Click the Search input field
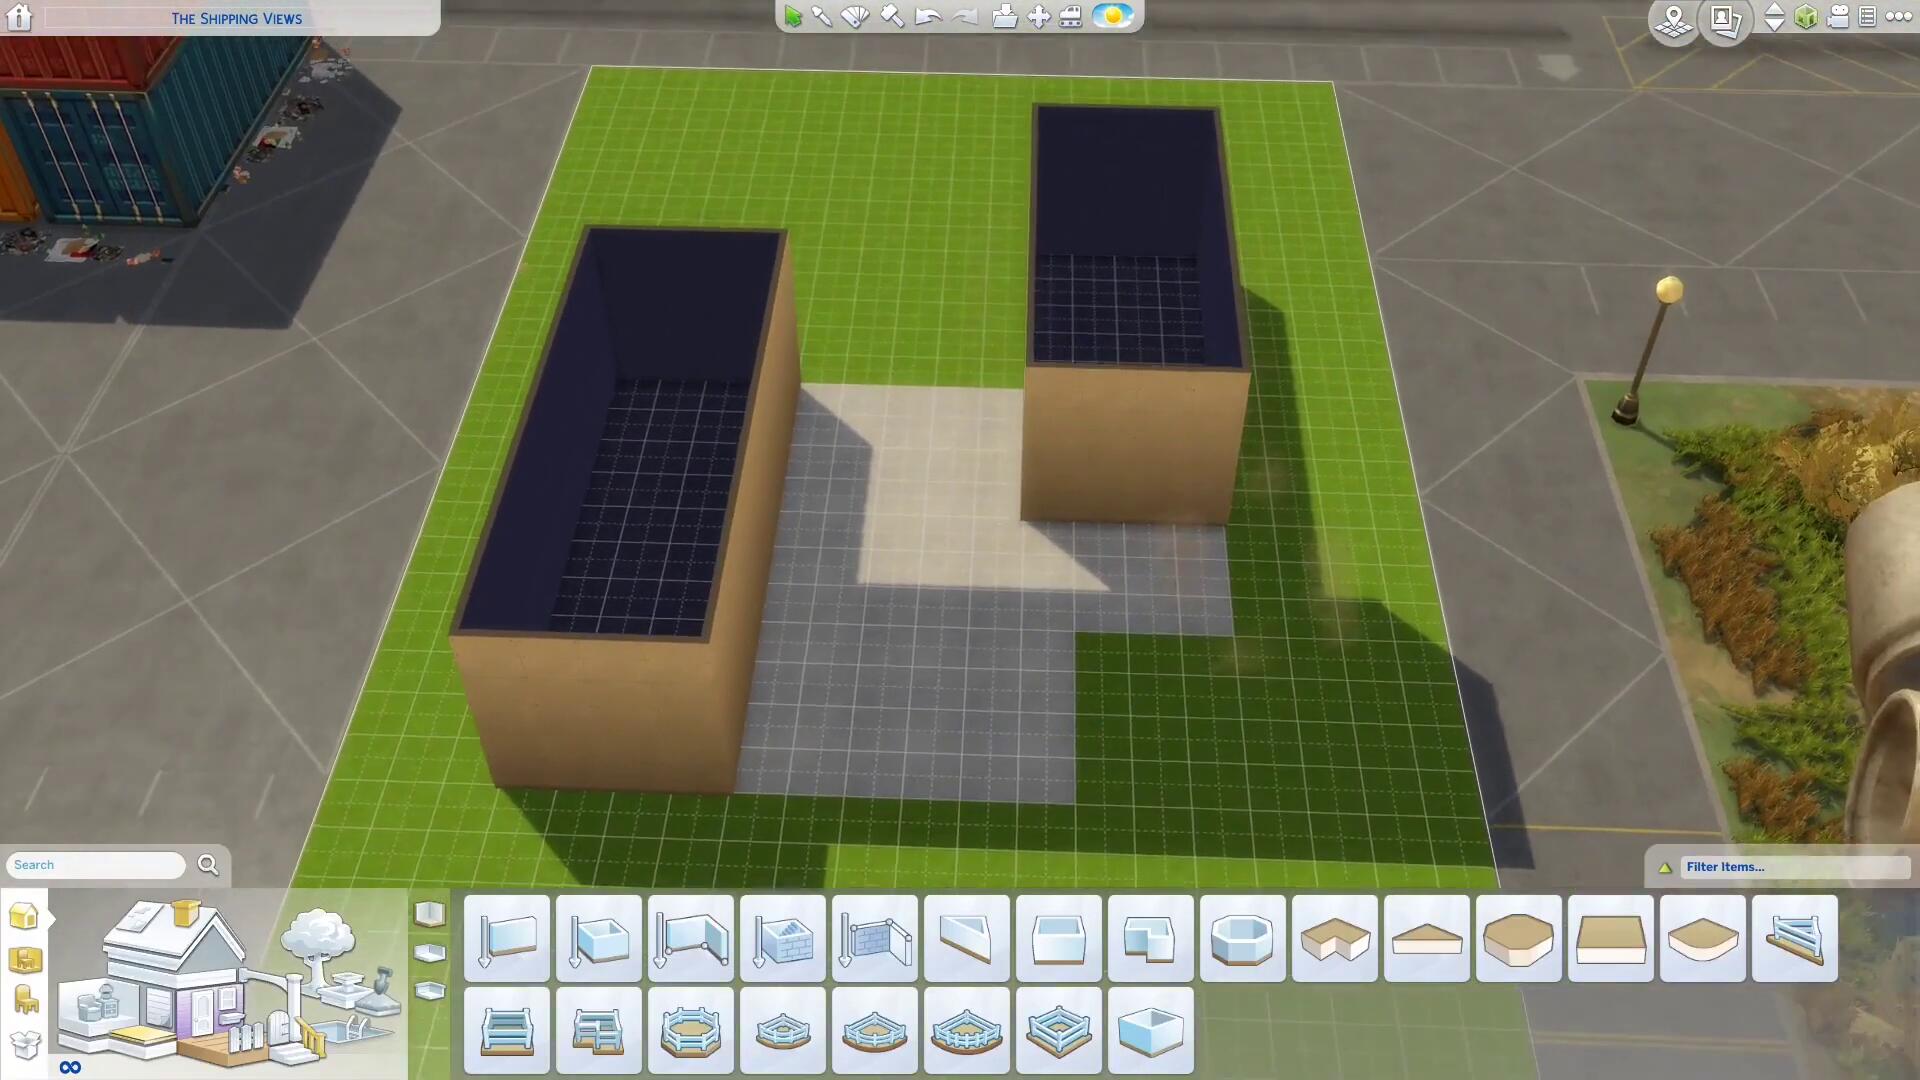 pos(96,865)
